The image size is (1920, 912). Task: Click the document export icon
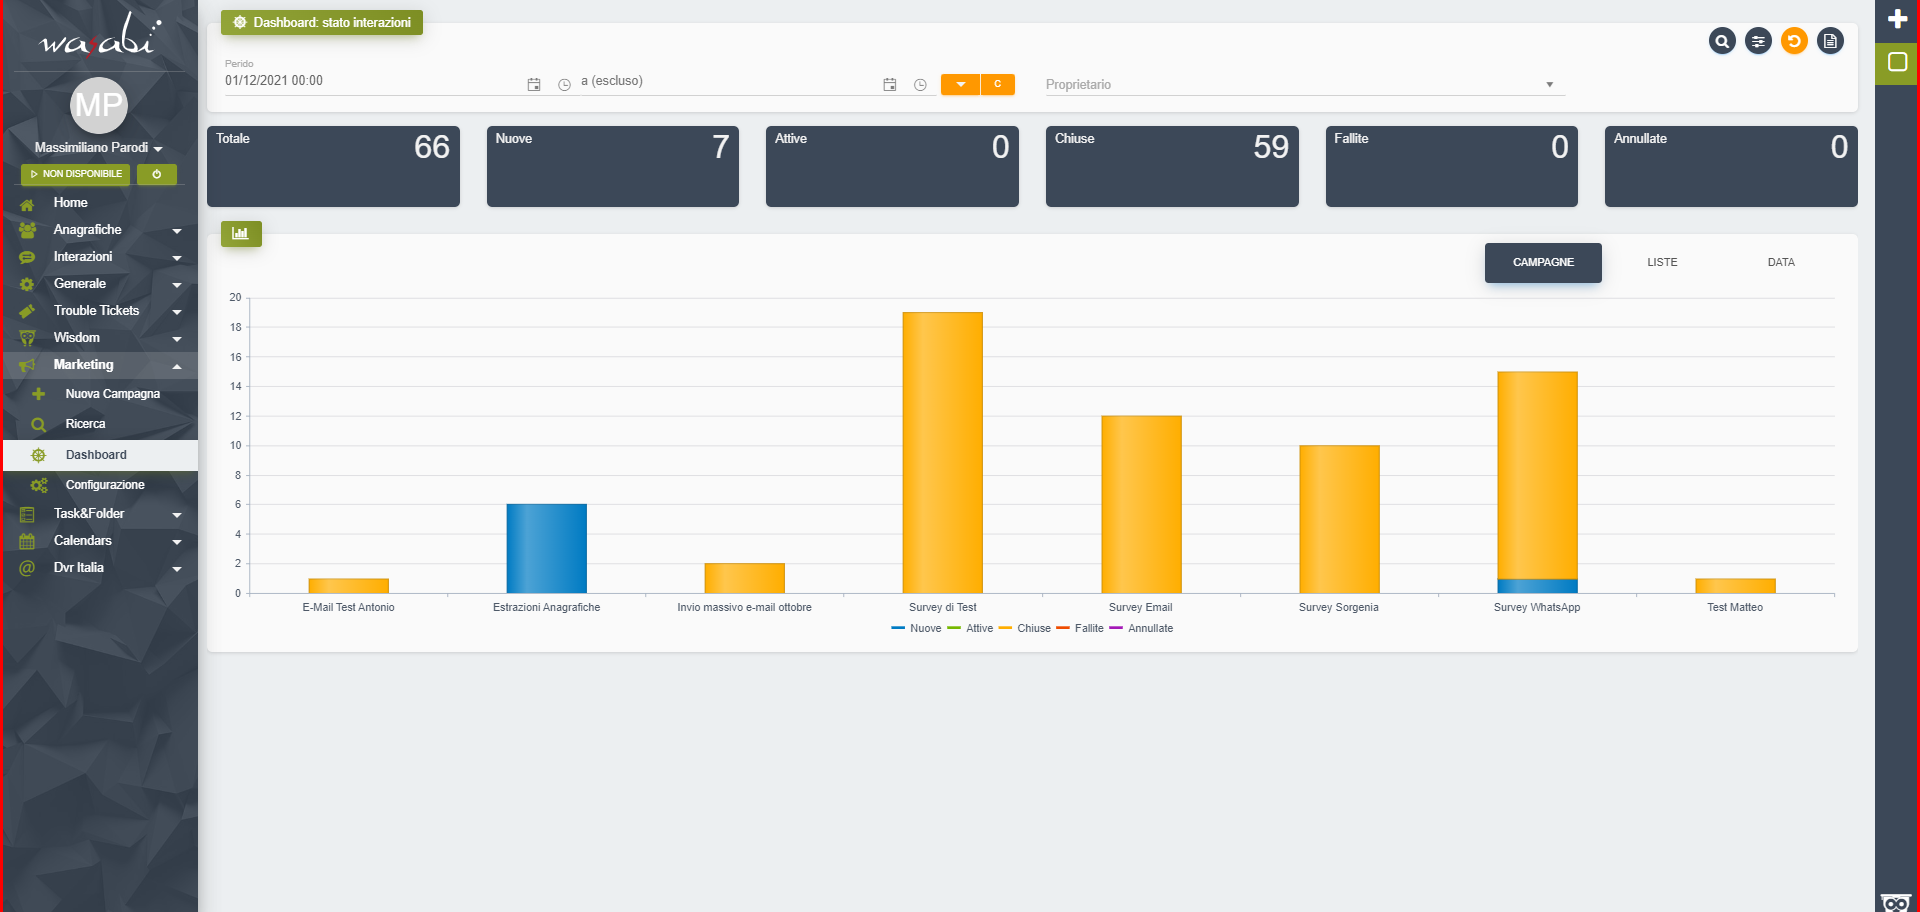coord(1830,41)
